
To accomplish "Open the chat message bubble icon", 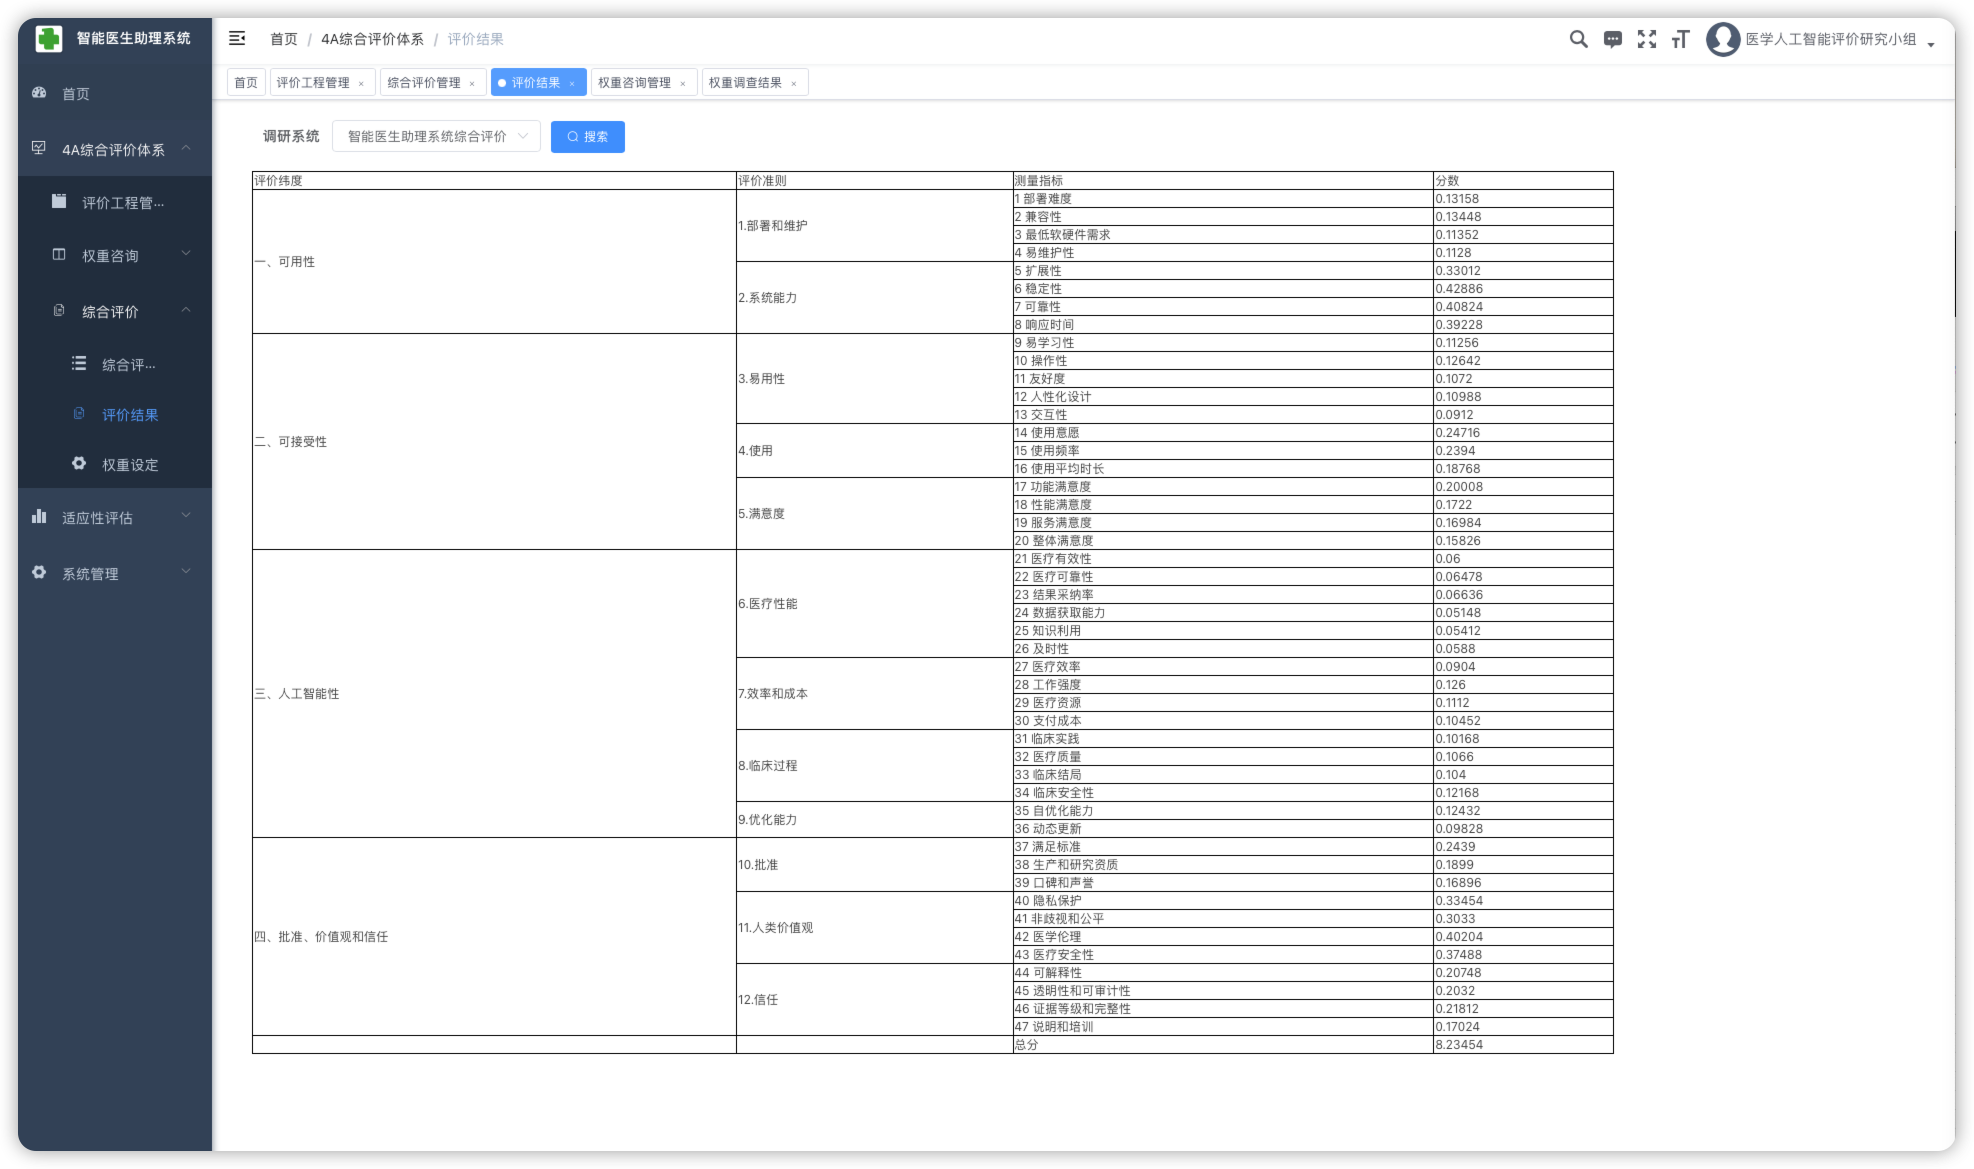I will [1612, 39].
